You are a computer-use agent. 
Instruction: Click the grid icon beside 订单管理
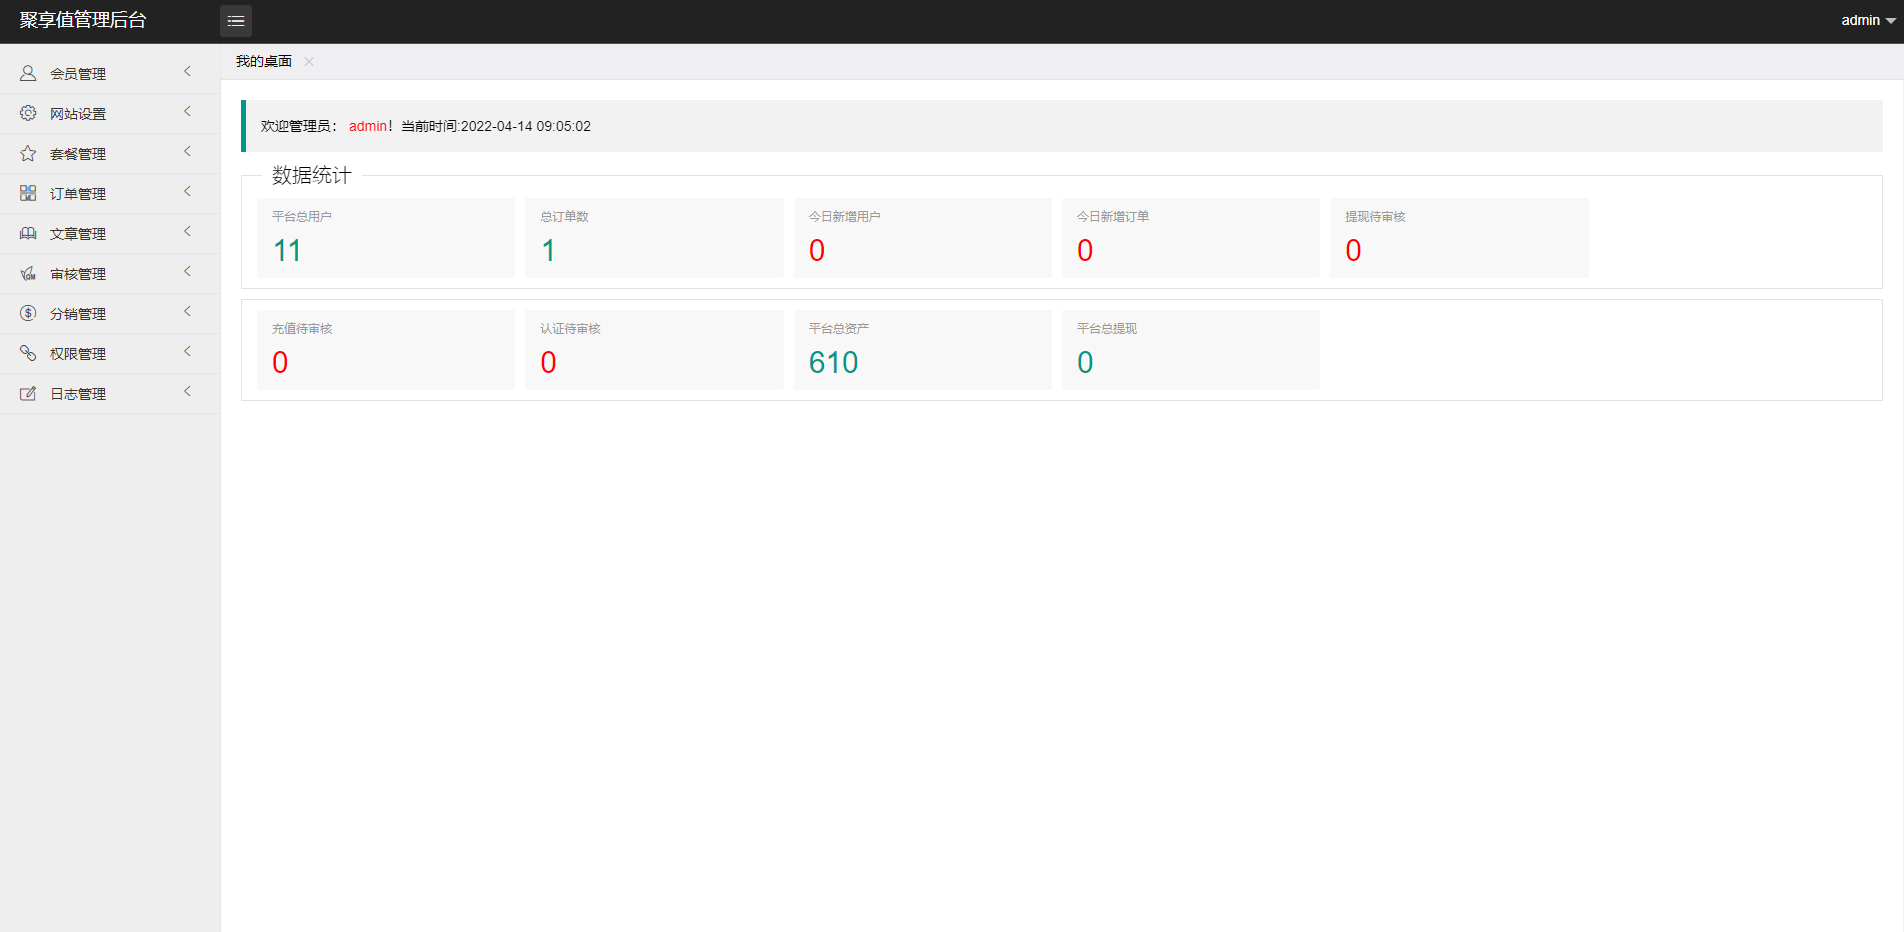(28, 193)
